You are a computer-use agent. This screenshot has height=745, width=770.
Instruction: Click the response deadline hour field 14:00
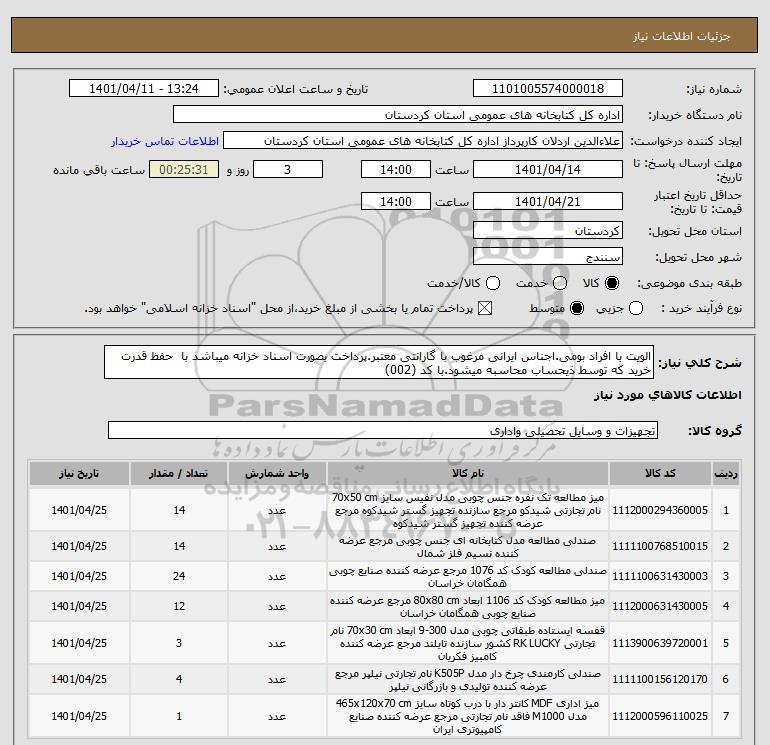point(396,169)
